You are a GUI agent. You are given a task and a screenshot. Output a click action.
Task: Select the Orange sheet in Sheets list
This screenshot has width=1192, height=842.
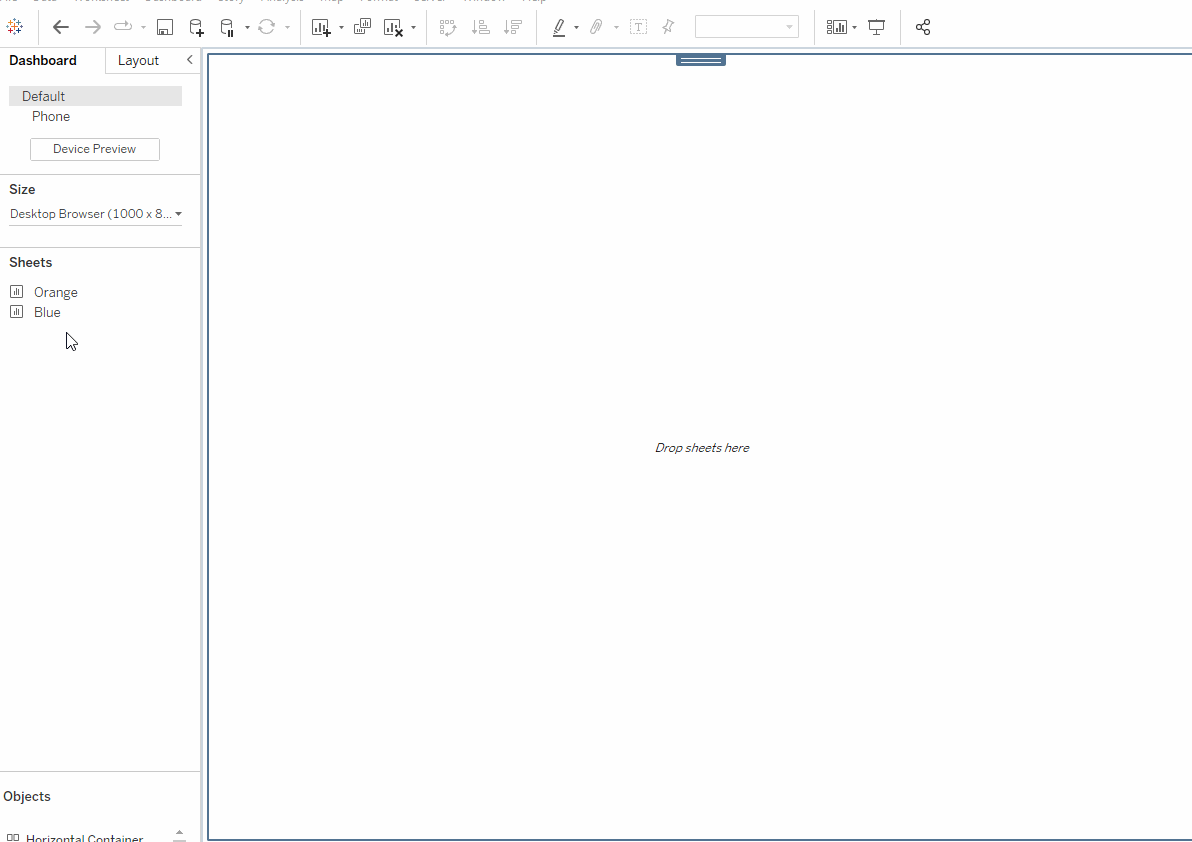55,292
